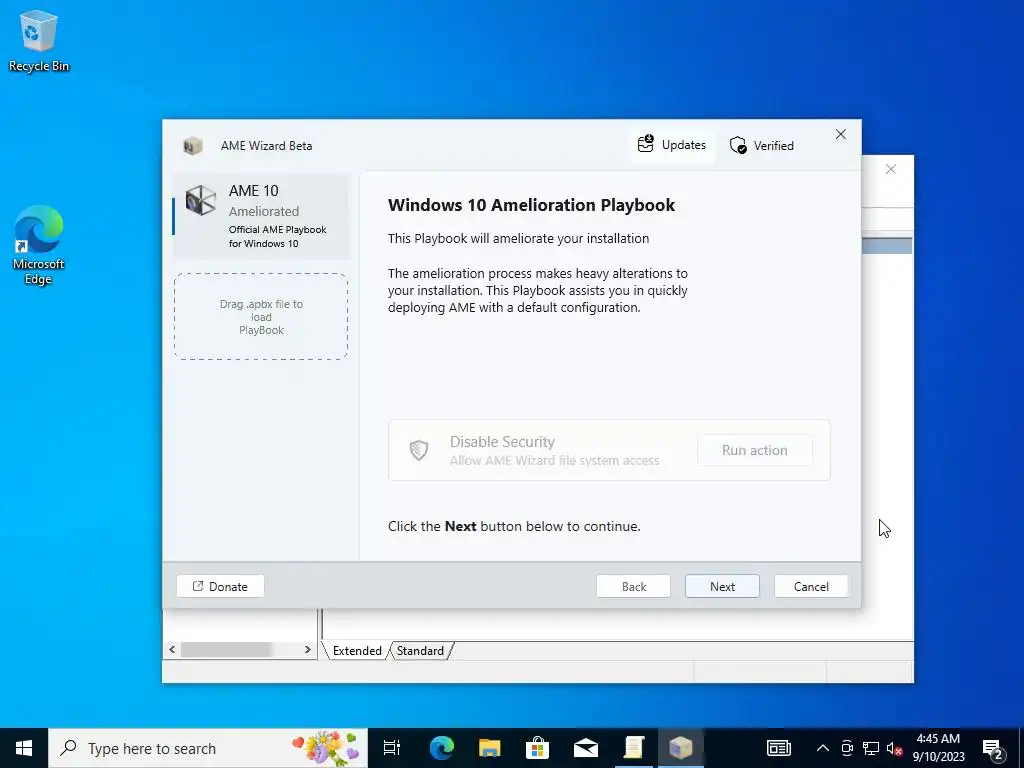The width and height of the screenshot is (1024, 768).
Task: Open the Windows Start menu
Action: pyautogui.click(x=24, y=748)
